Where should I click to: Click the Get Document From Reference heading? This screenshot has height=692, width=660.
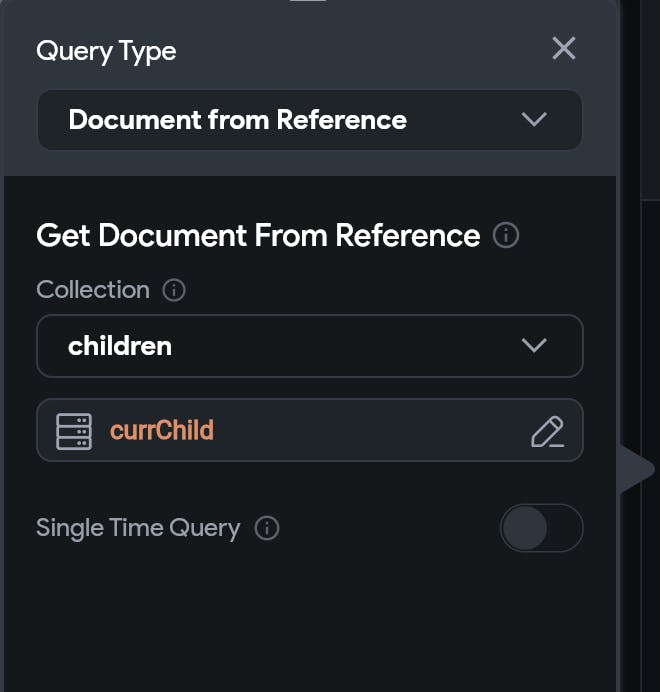pyautogui.click(x=258, y=236)
